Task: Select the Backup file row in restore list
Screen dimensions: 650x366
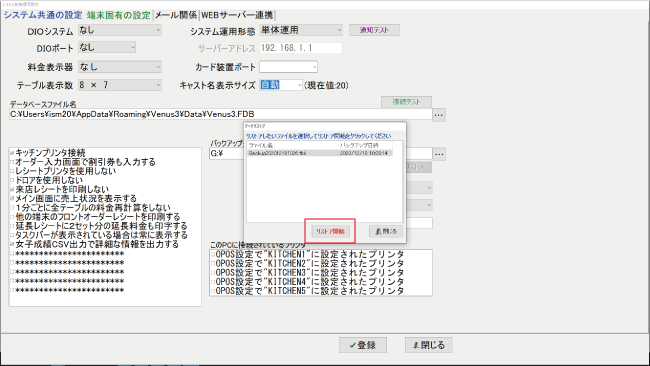Action: [320, 153]
